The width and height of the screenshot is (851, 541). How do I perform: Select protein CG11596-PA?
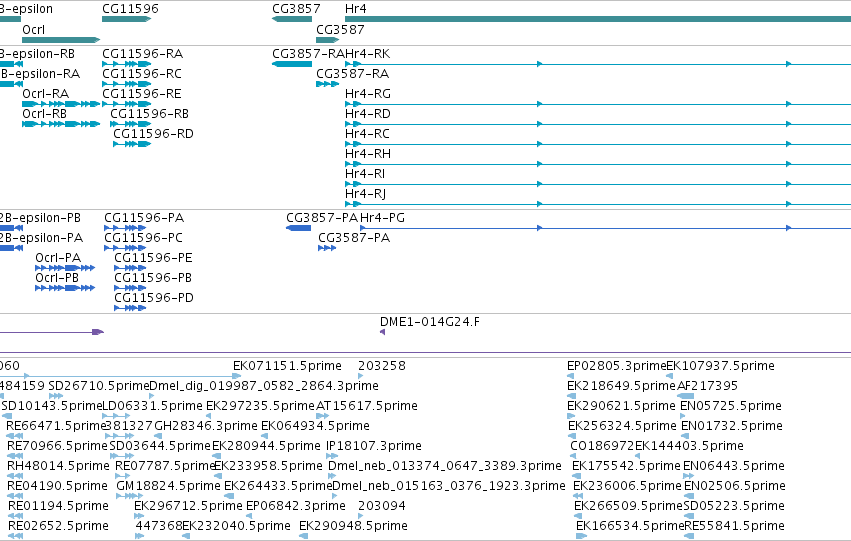coord(125,228)
